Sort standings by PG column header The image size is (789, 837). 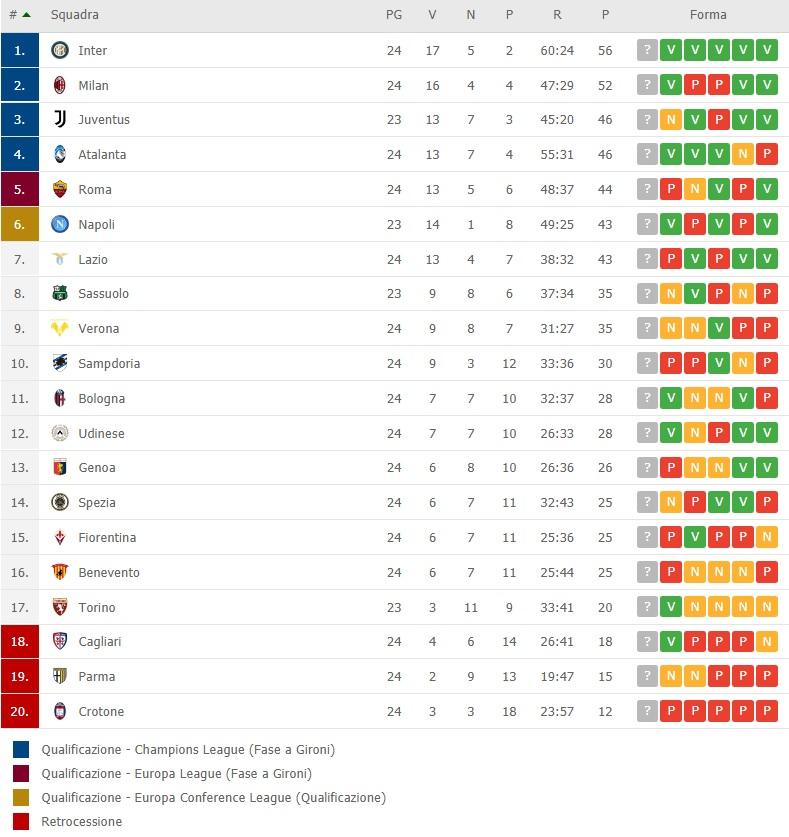pos(394,15)
